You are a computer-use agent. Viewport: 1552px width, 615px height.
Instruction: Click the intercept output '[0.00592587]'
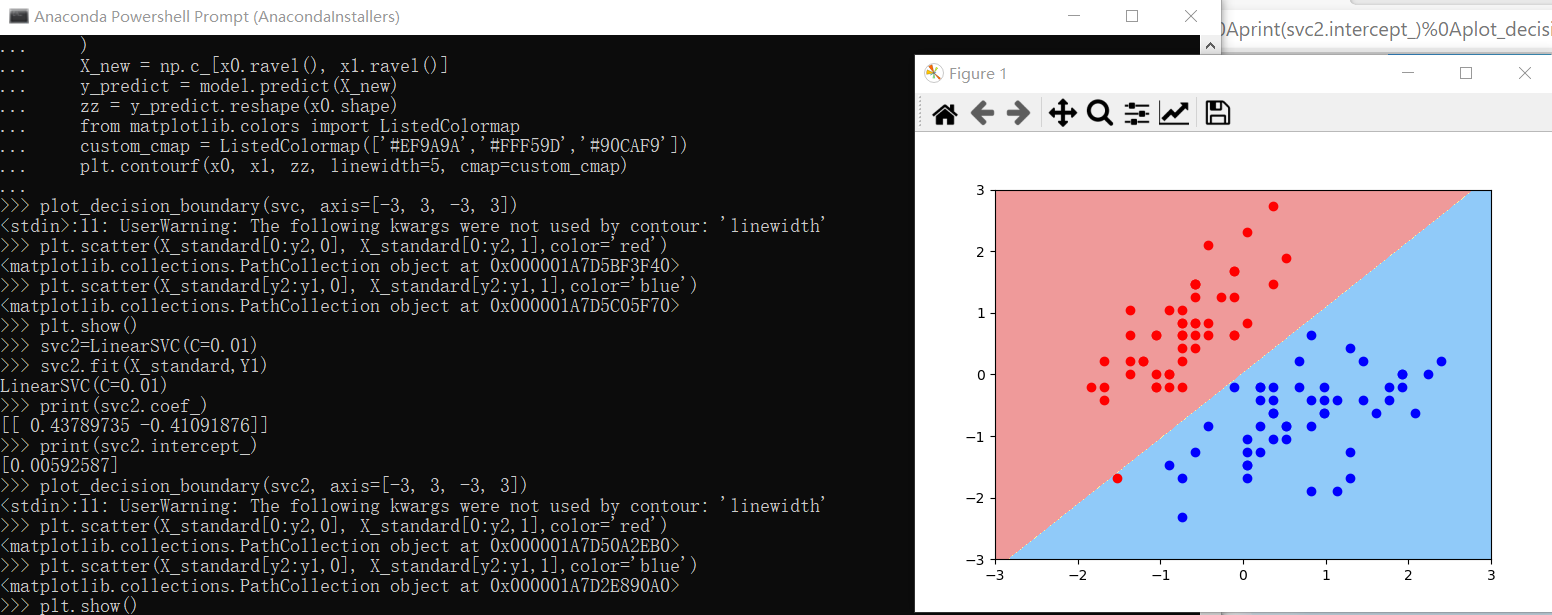(60, 466)
